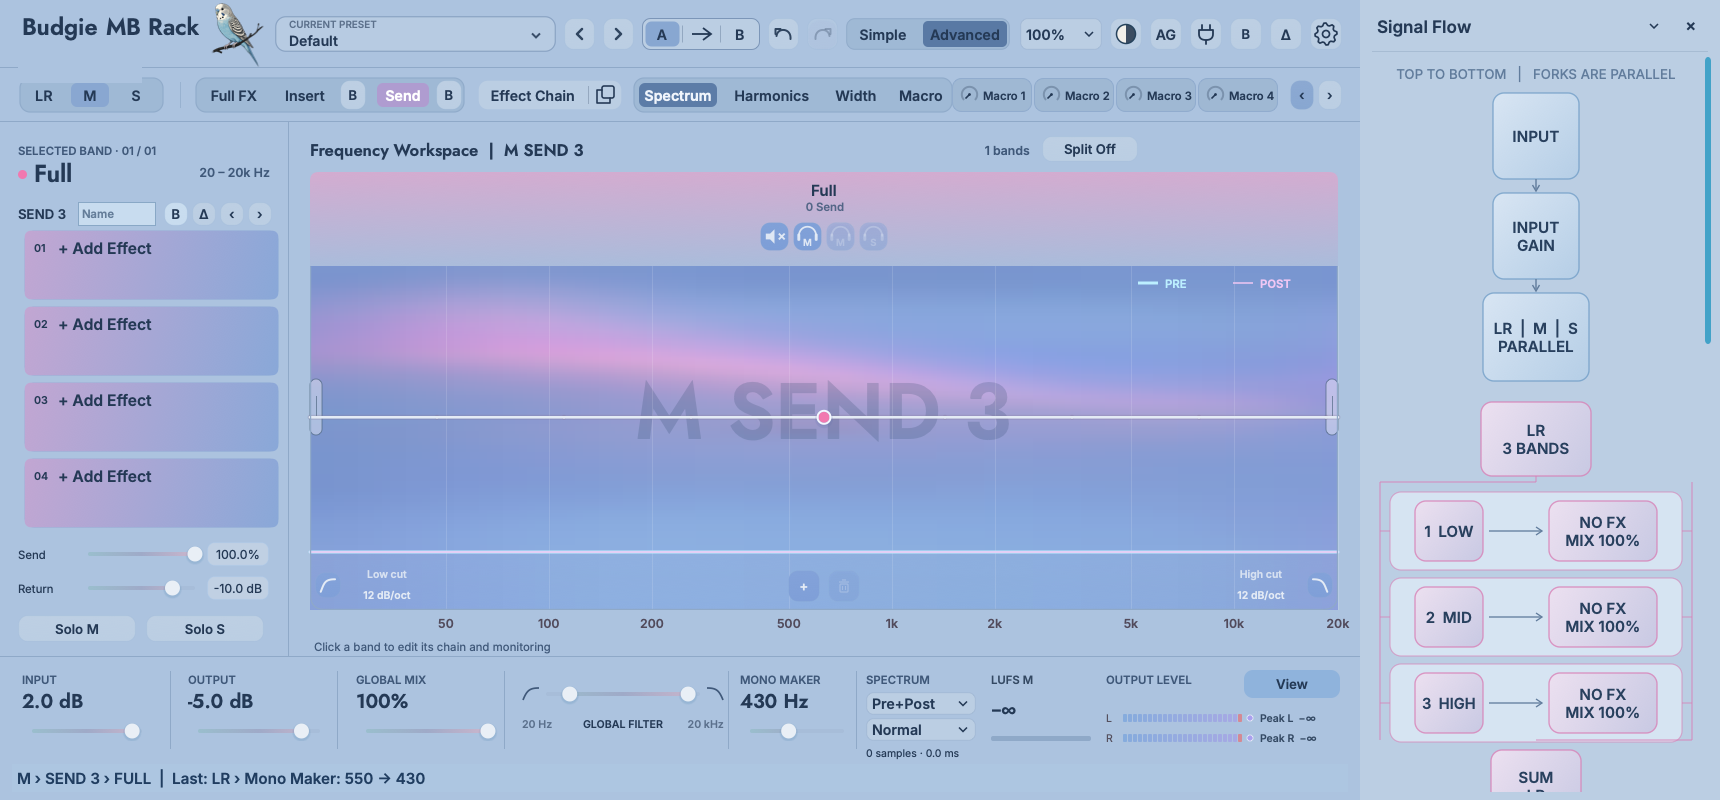Add a band with the plus icon
1720x800 pixels.
804,587
